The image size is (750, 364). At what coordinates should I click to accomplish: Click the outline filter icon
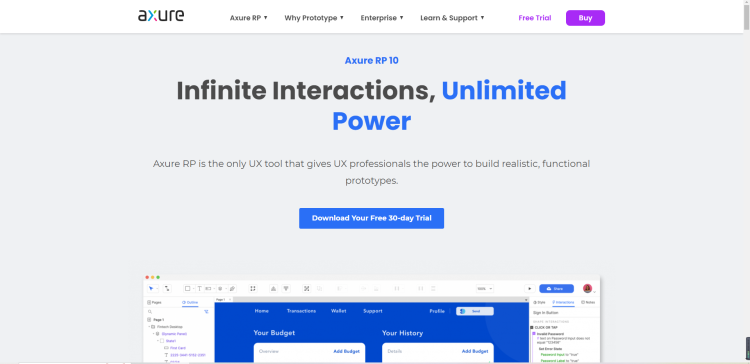(206, 311)
